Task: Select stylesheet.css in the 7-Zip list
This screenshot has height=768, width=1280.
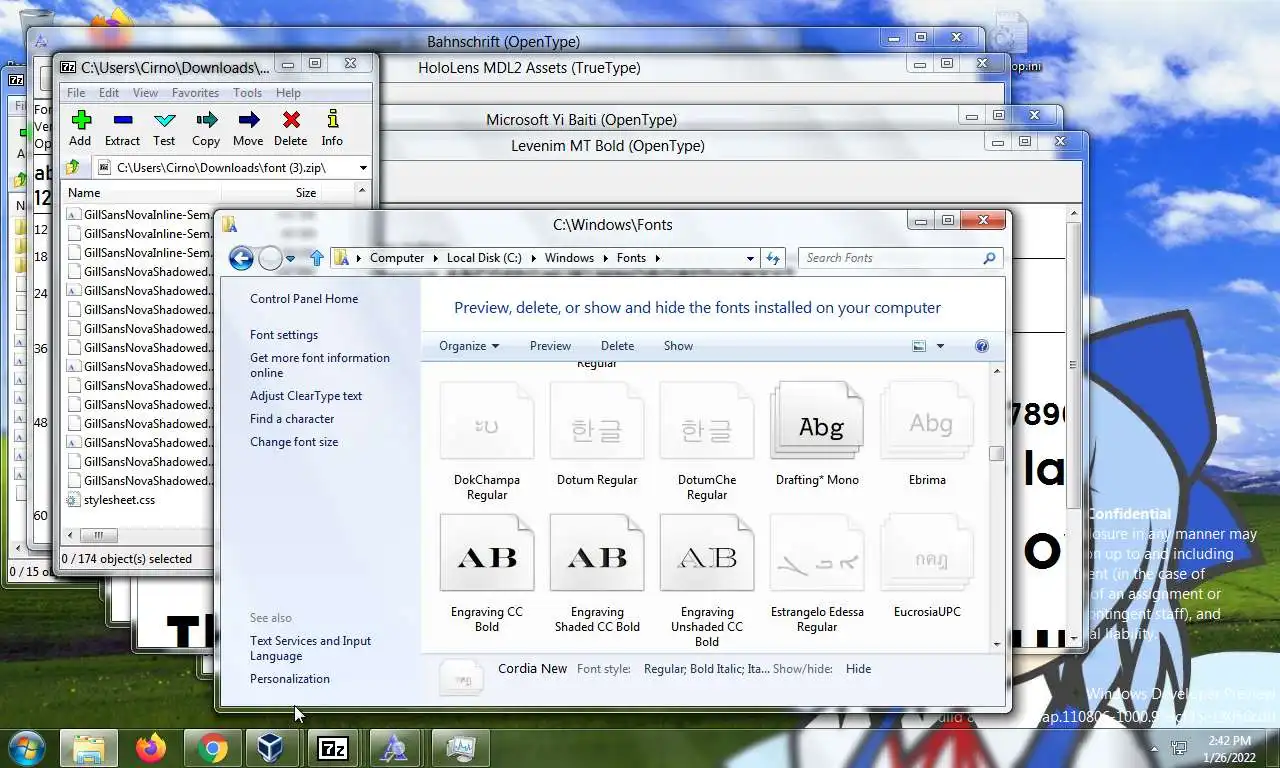Action: [119, 500]
